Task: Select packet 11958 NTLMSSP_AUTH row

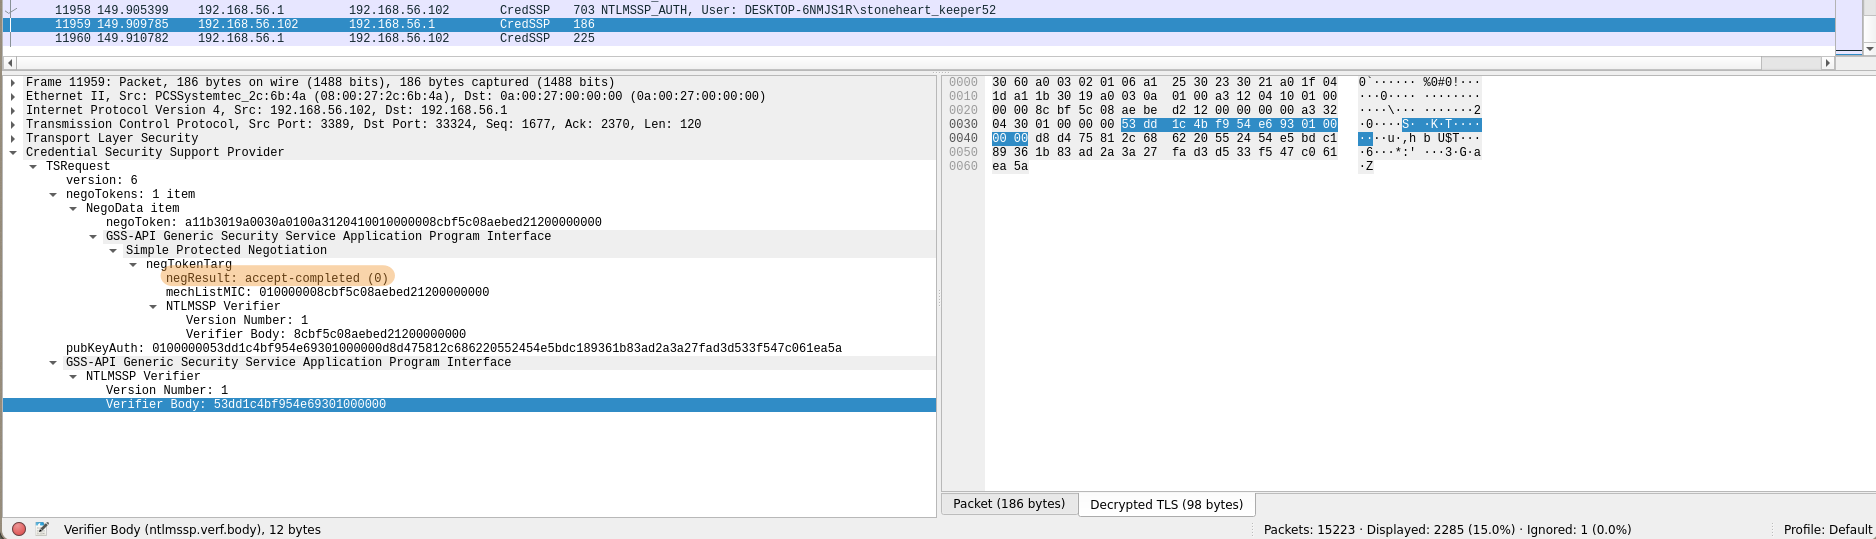Action: (x=919, y=10)
